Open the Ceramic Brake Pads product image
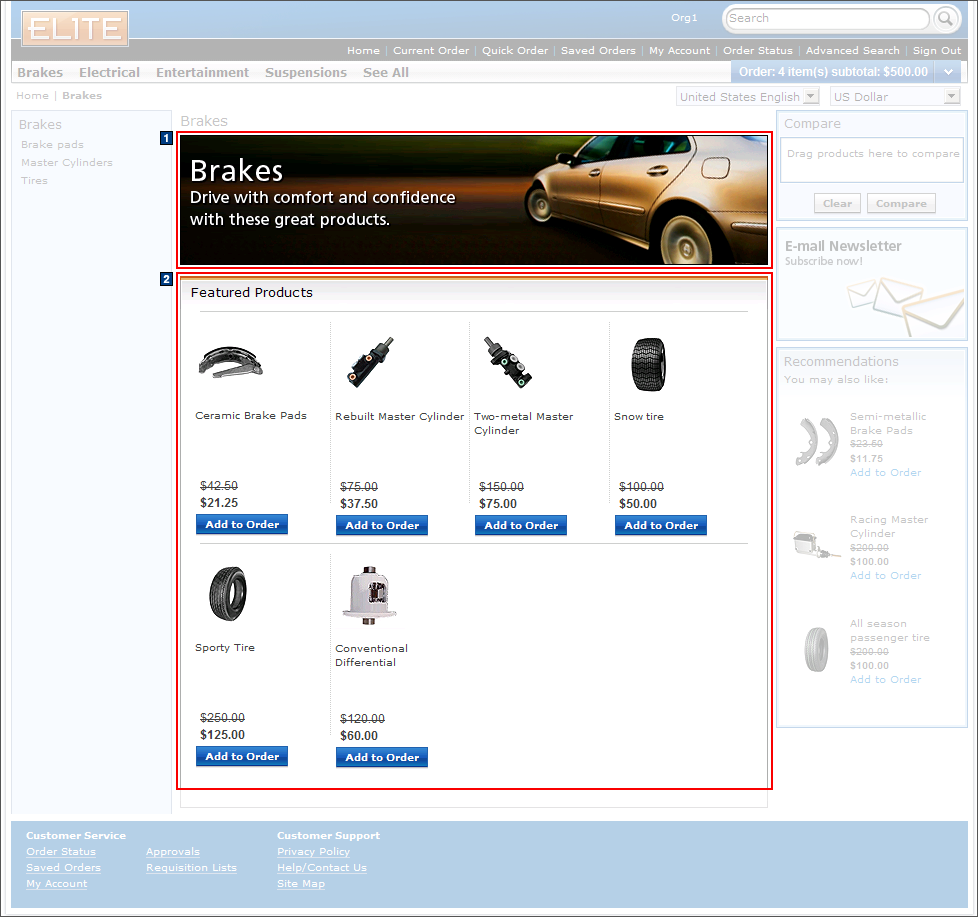Screen dimensions: 978x917 click(231, 361)
